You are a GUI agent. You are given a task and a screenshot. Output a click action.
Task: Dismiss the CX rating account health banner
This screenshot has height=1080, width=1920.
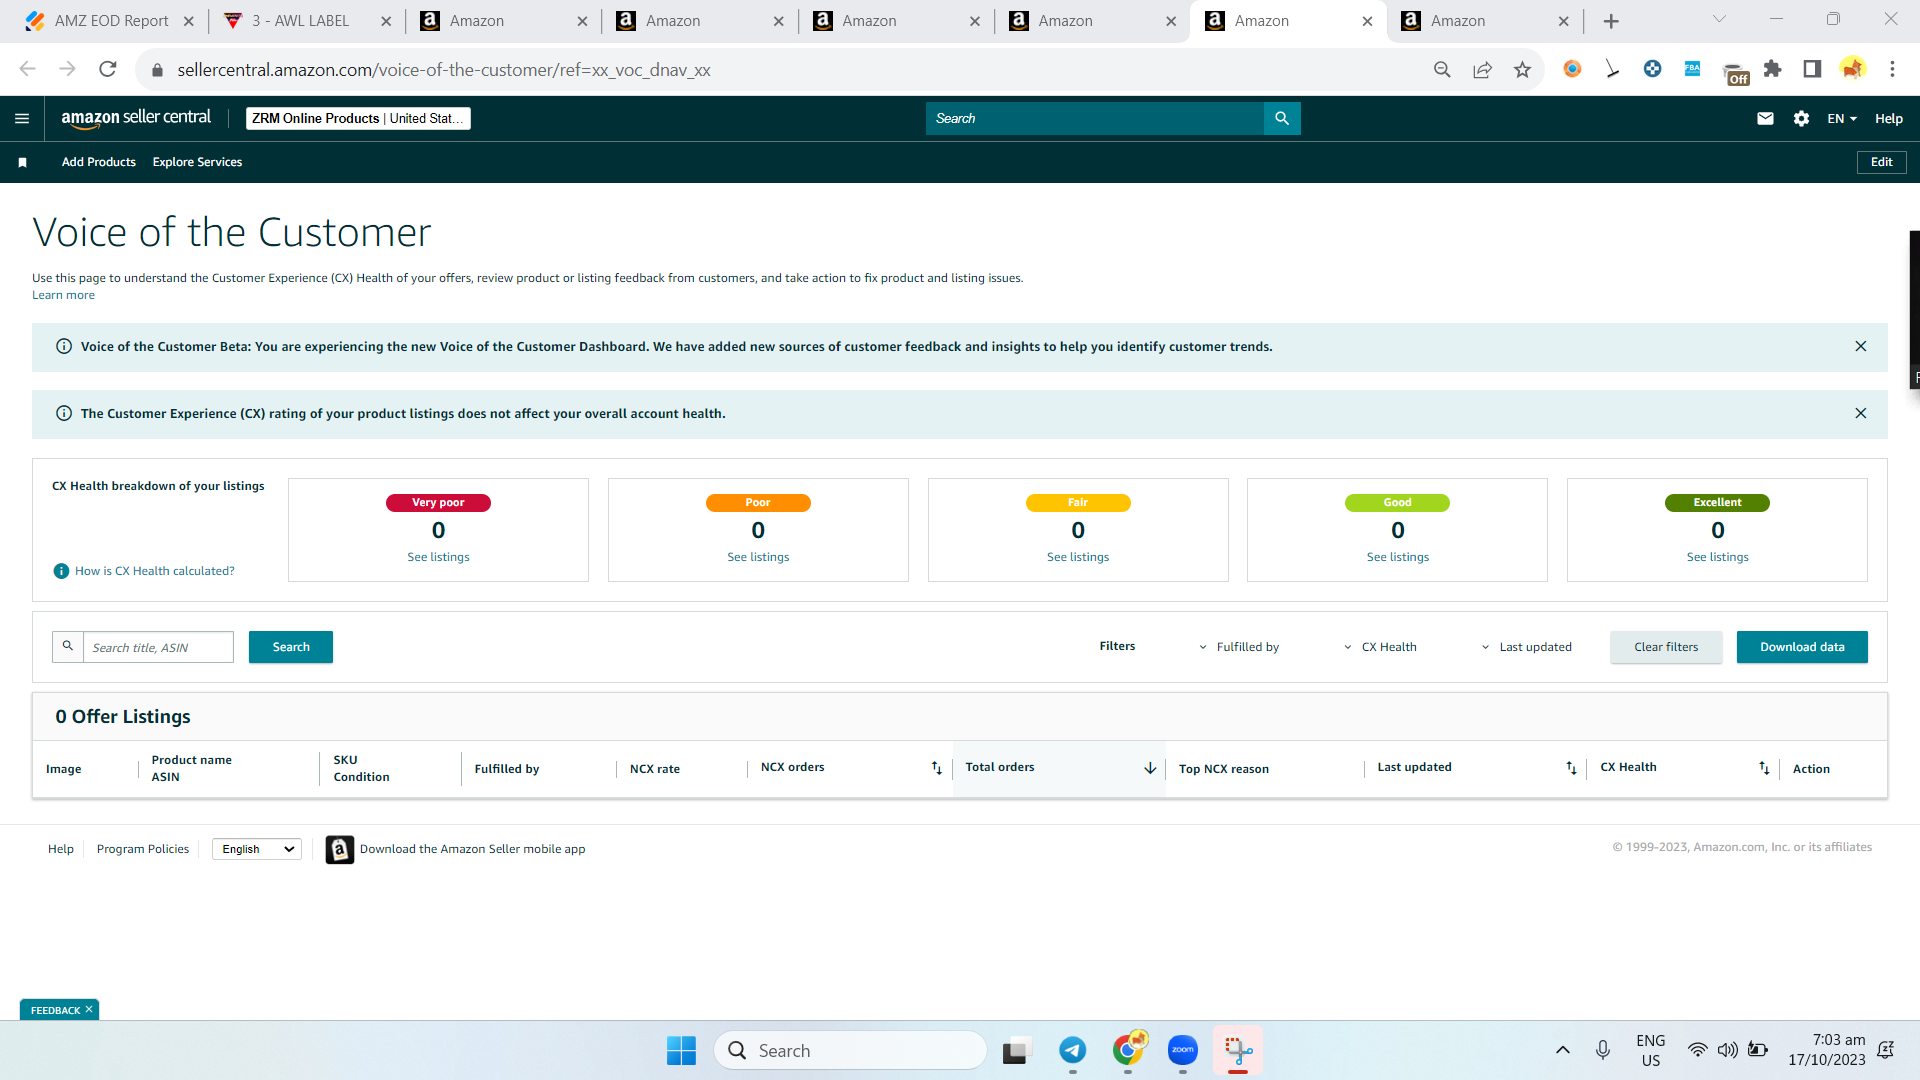1860,413
